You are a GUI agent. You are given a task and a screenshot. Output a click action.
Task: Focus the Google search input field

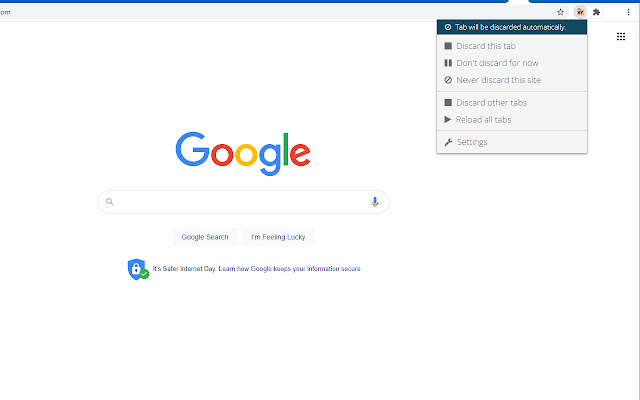243,202
